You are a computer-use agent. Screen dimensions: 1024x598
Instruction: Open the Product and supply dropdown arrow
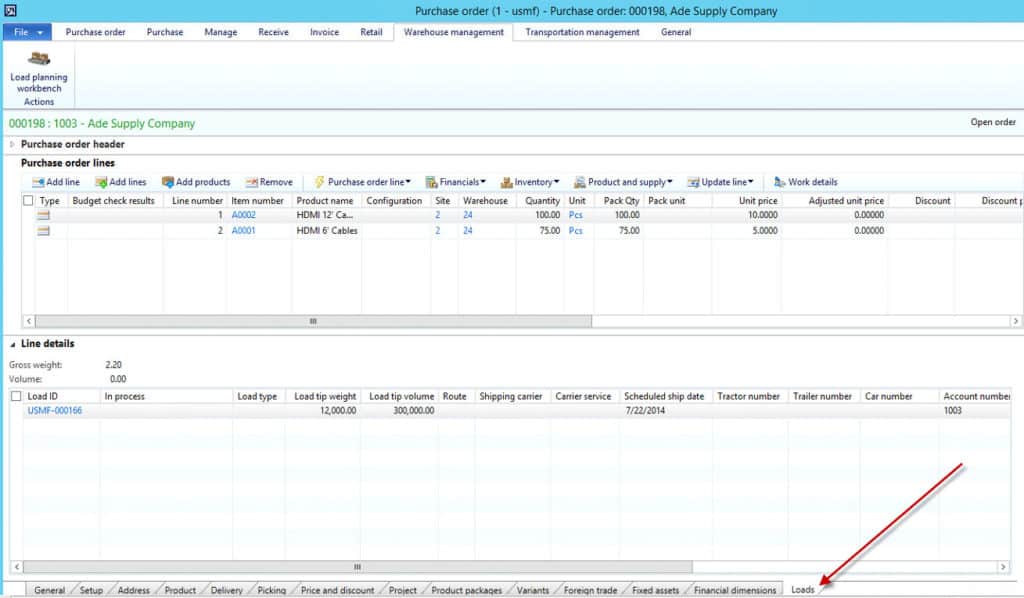coord(669,181)
